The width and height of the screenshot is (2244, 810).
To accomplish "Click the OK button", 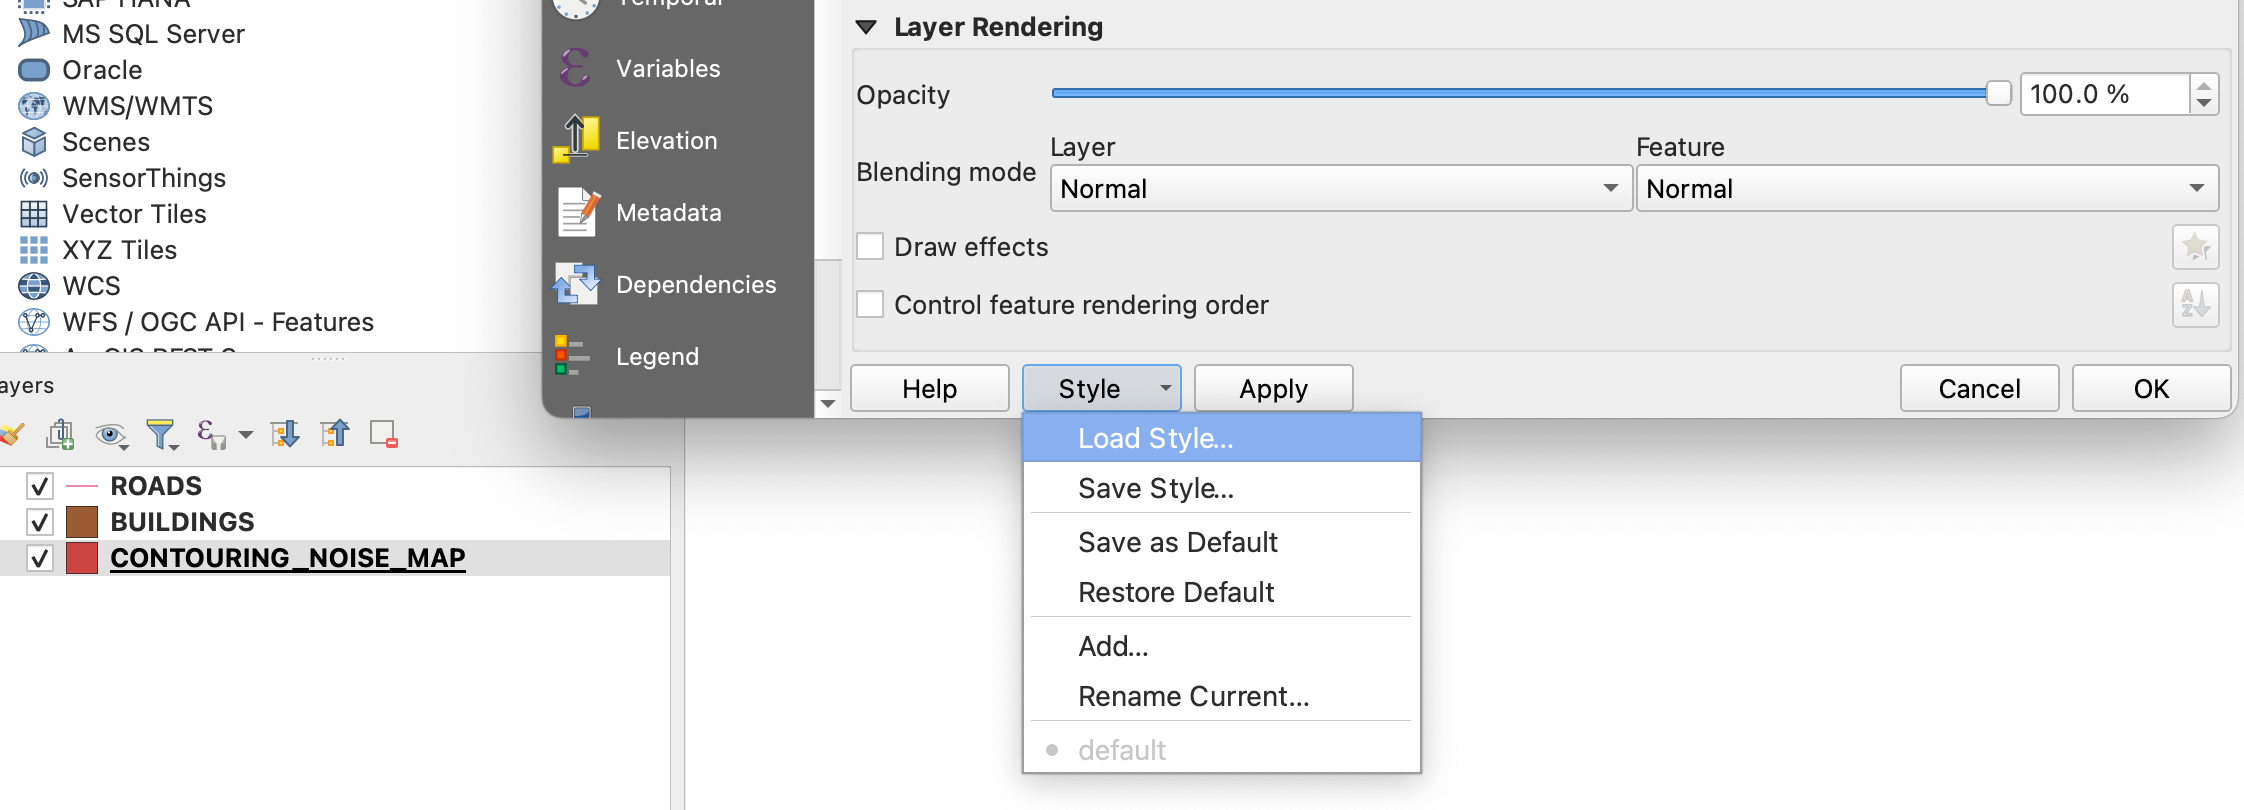I will (2151, 388).
